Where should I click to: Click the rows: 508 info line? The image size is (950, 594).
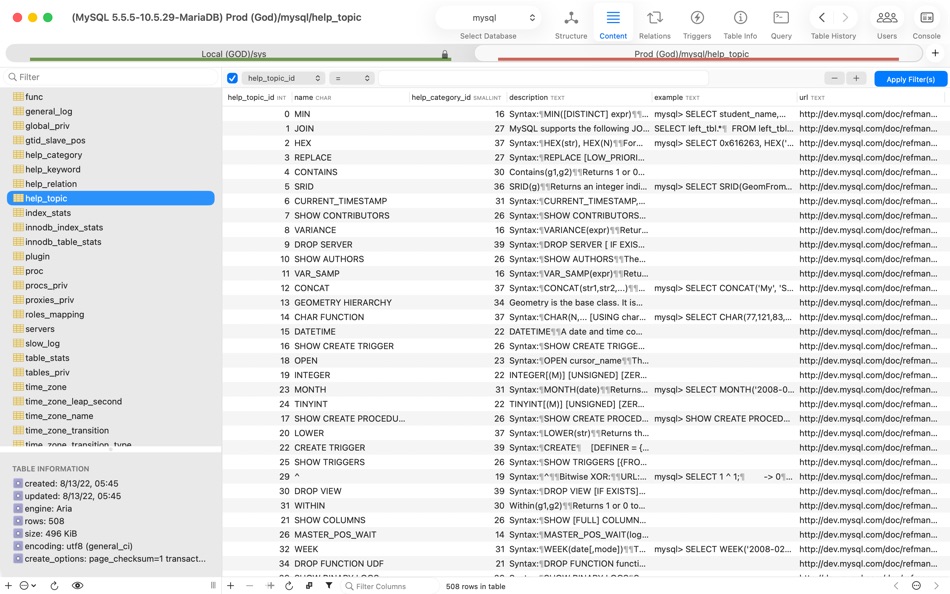coord(39,521)
